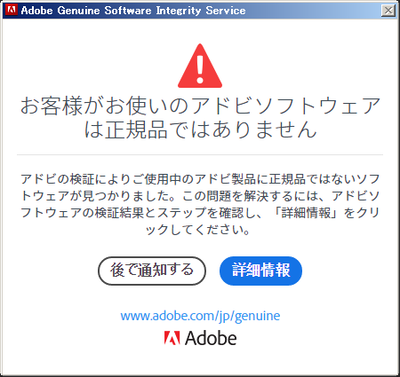The width and height of the screenshot is (400, 377).
Task: Click the body line starting アドビの検証により
Action: pyautogui.click(x=200, y=179)
